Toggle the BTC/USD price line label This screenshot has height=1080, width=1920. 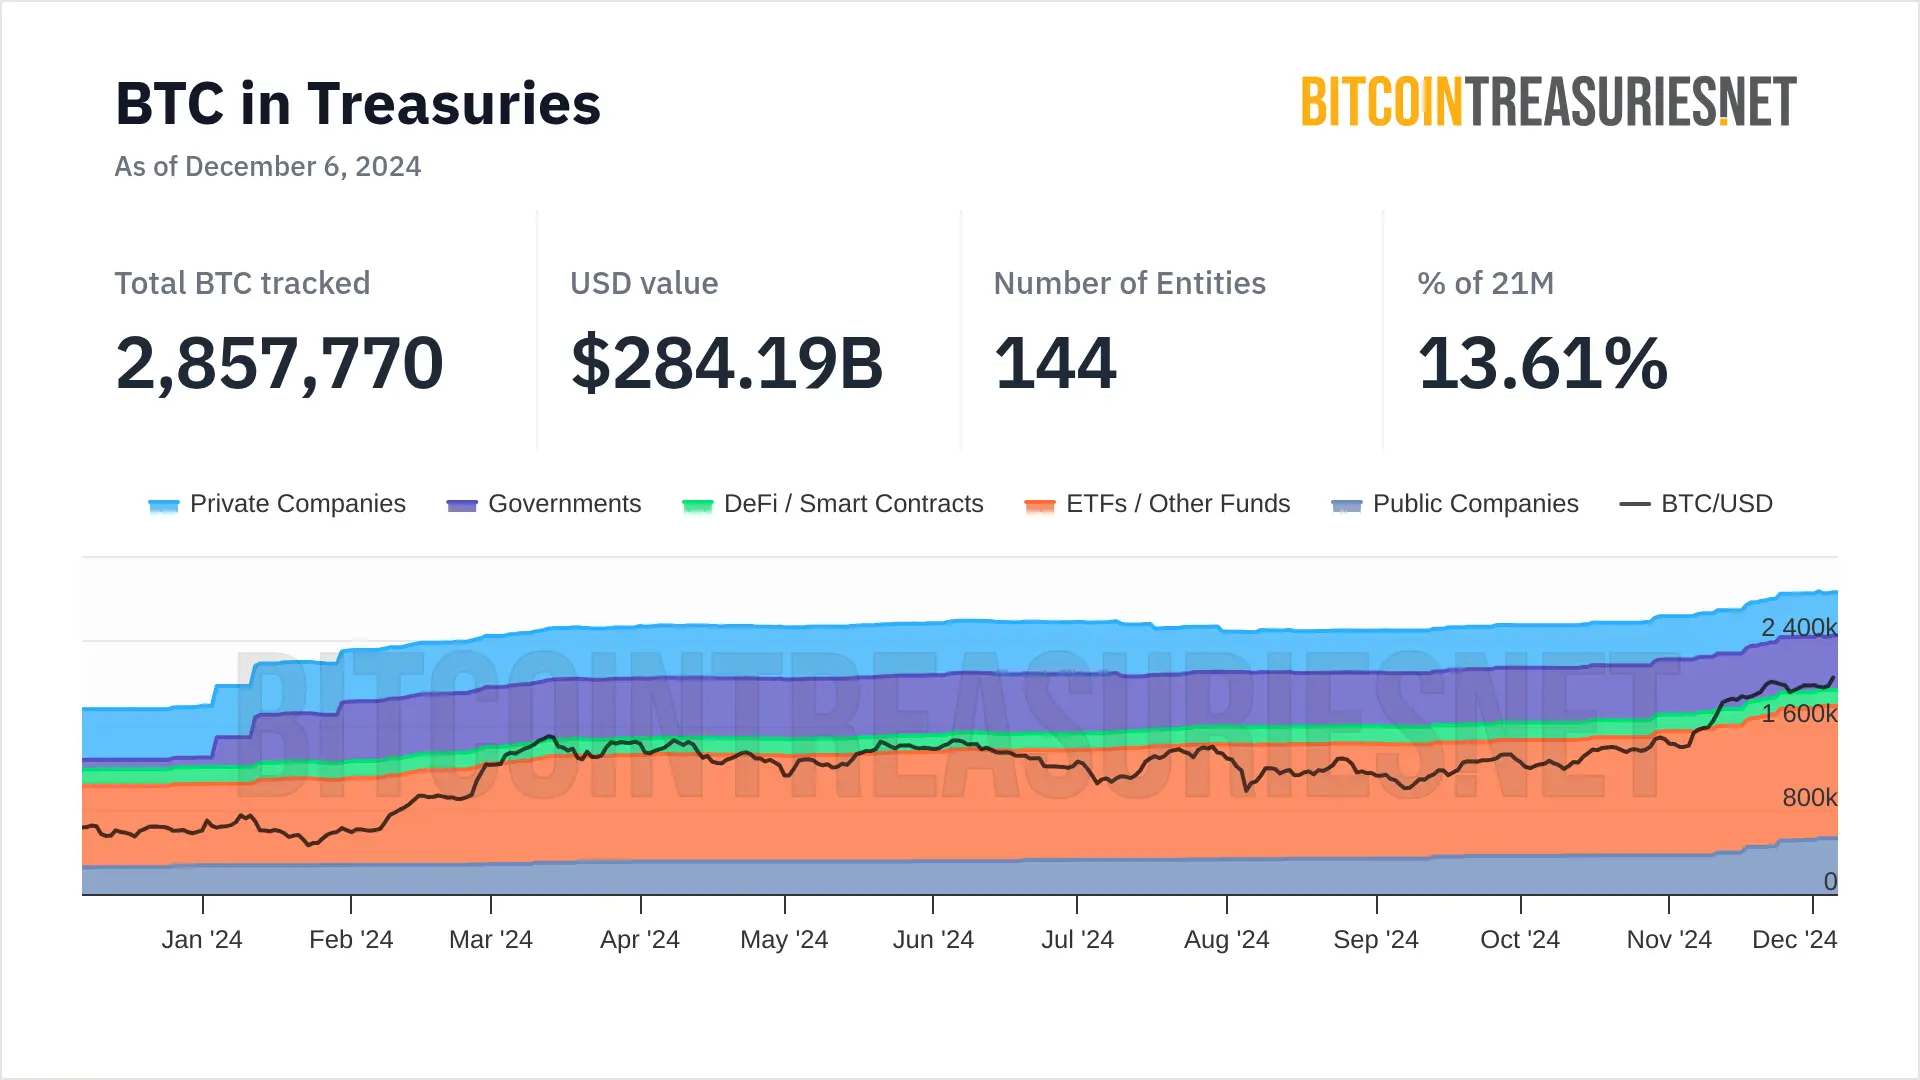pos(1716,504)
